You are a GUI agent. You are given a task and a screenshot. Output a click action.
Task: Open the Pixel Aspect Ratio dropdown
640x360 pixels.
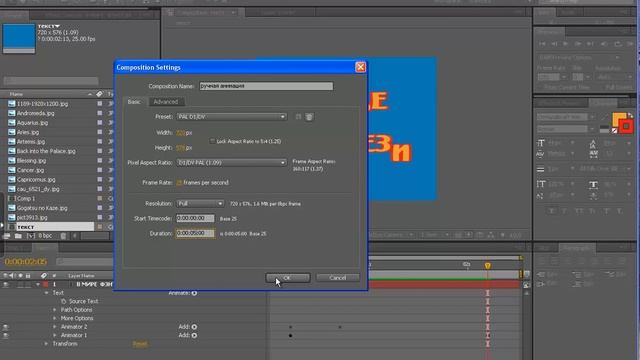(231, 162)
